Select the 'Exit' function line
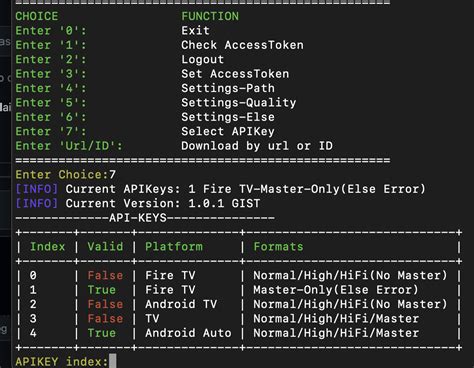 tap(195, 31)
